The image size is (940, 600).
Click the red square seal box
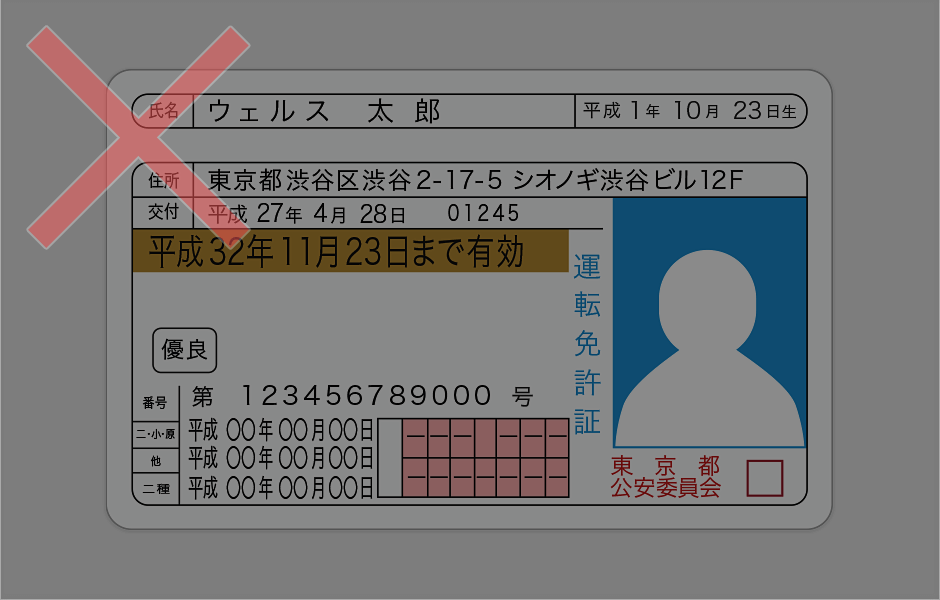765,478
